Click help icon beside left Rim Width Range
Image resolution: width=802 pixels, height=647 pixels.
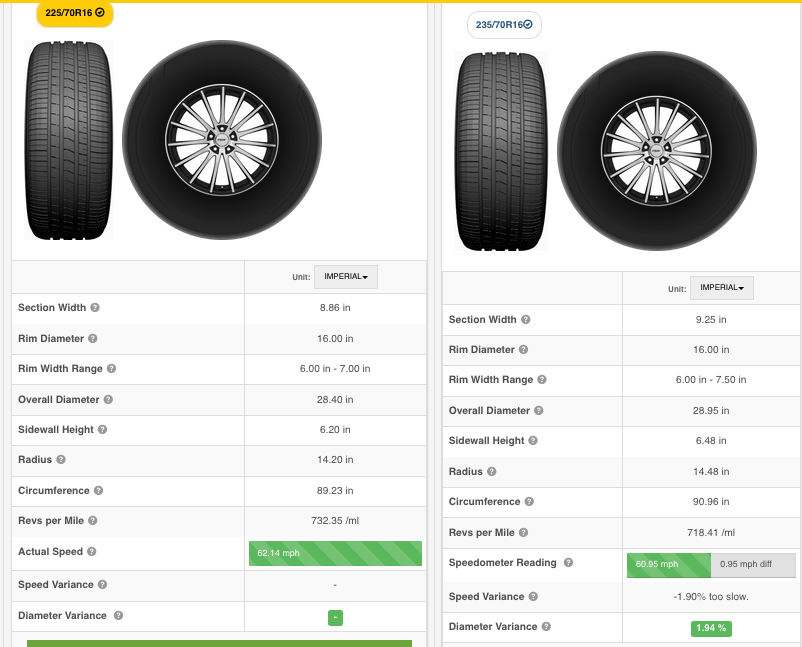(x=112, y=369)
